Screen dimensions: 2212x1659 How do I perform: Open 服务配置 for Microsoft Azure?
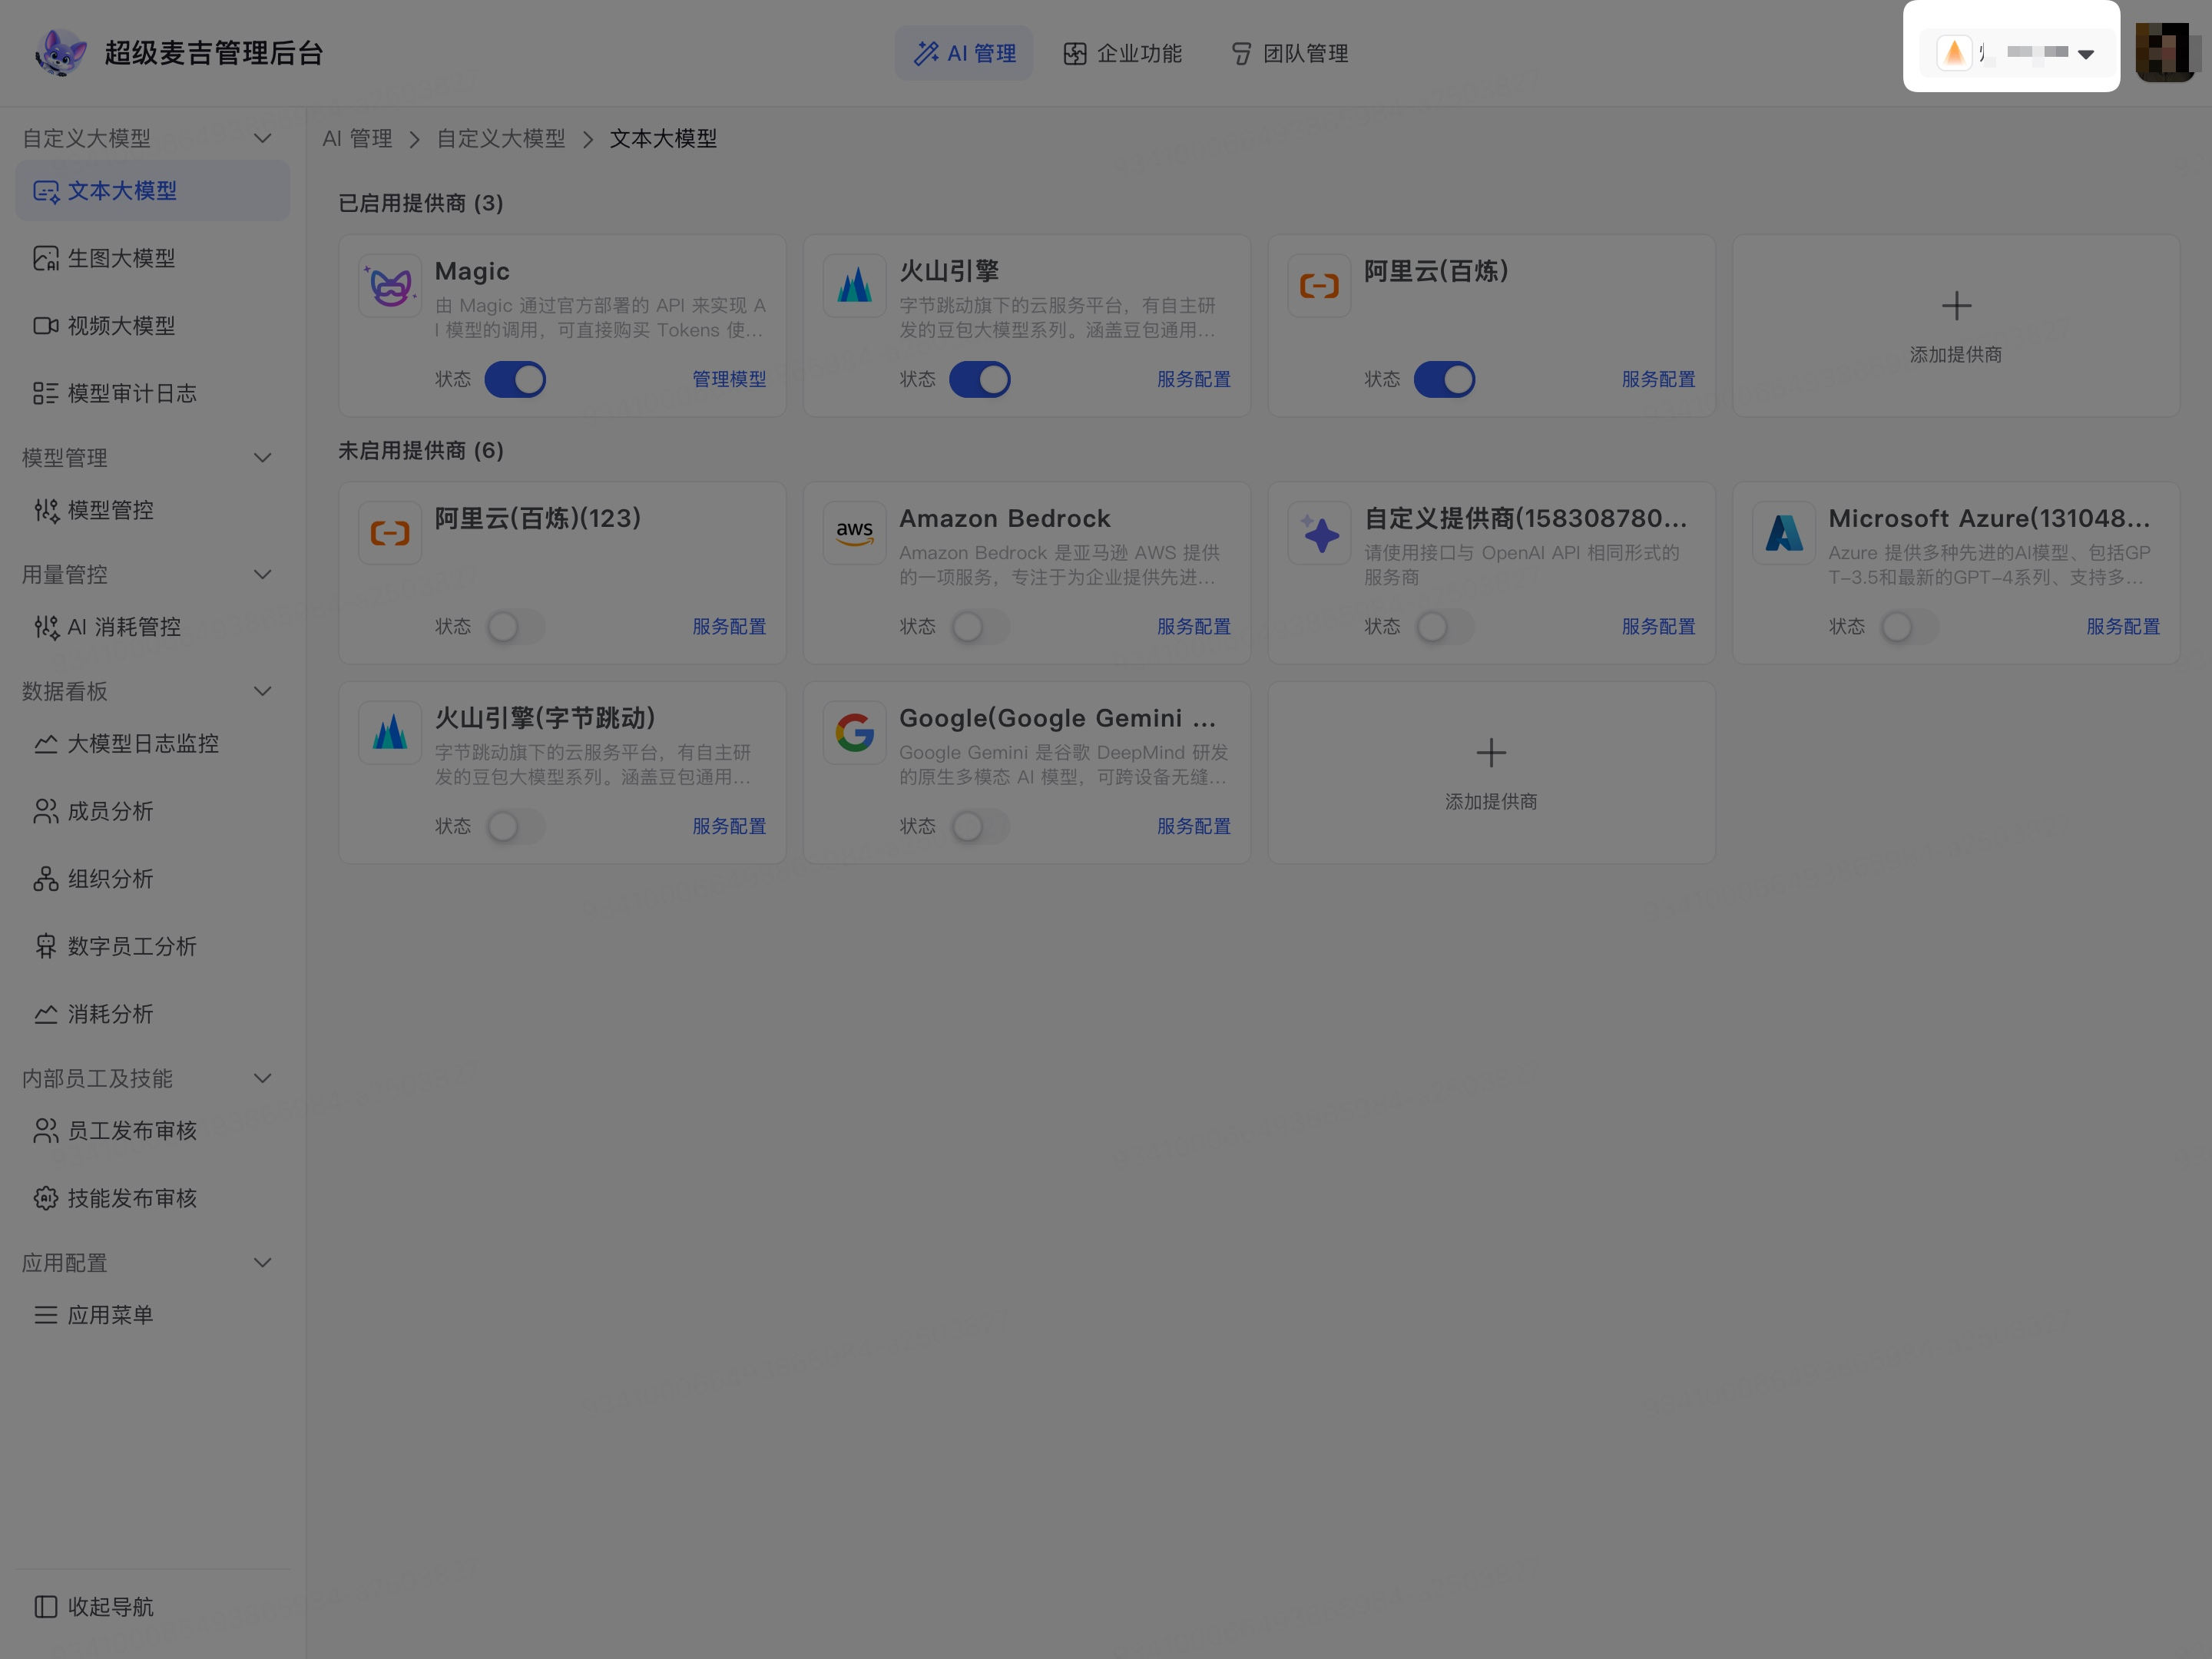tap(2123, 627)
